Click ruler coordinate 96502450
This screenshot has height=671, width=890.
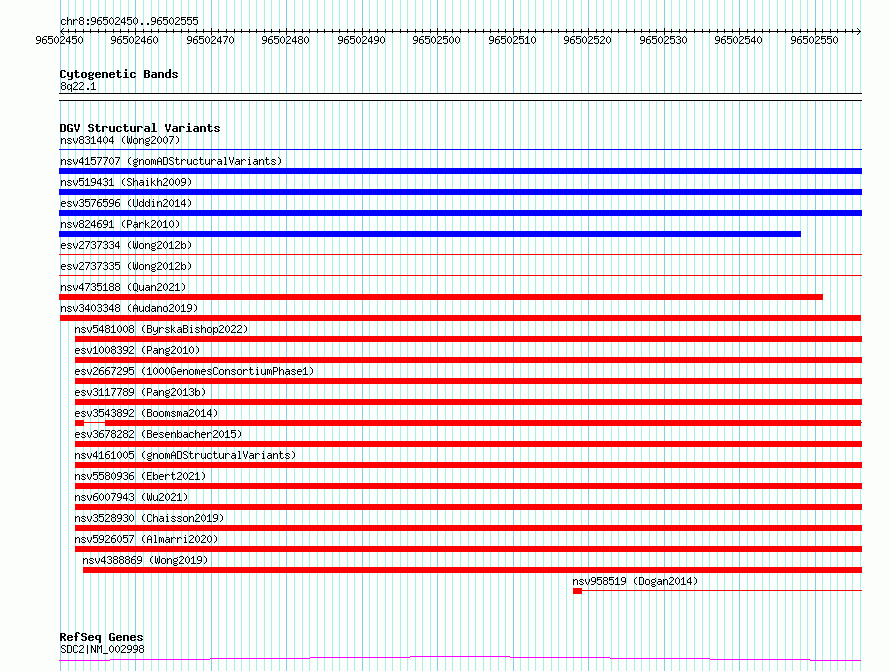point(59,40)
